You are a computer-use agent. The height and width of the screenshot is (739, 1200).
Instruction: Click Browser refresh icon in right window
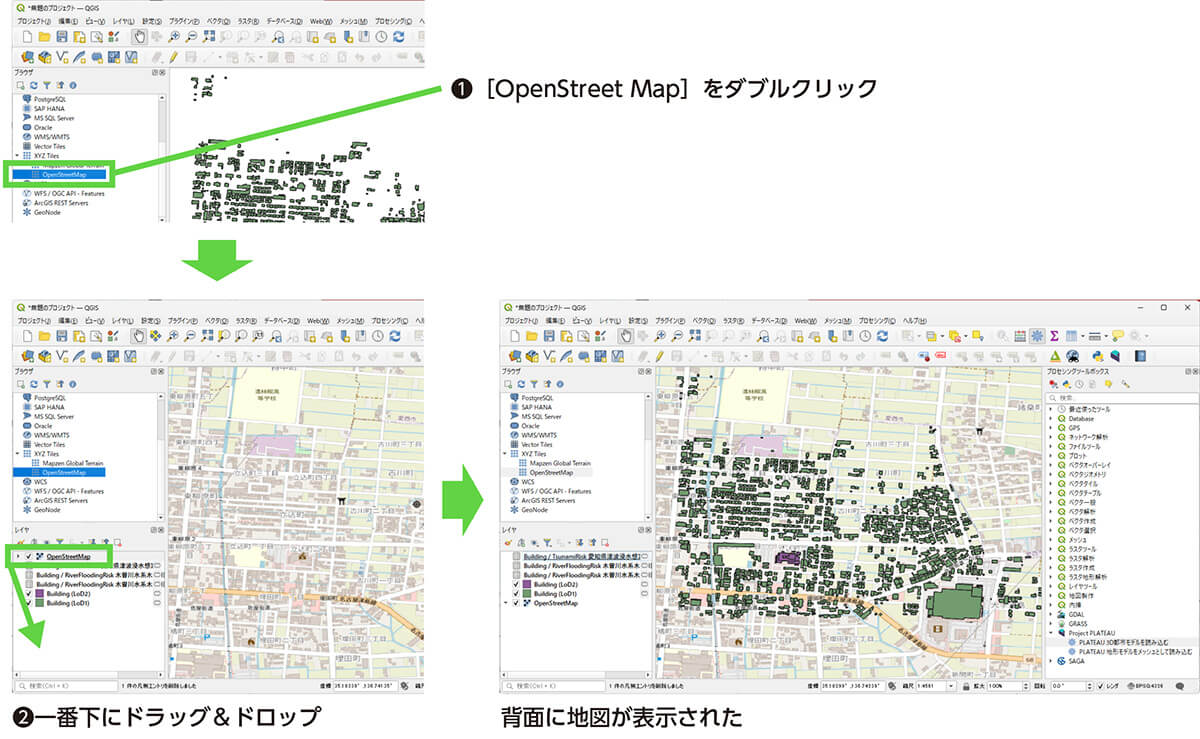click(x=521, y=384)
